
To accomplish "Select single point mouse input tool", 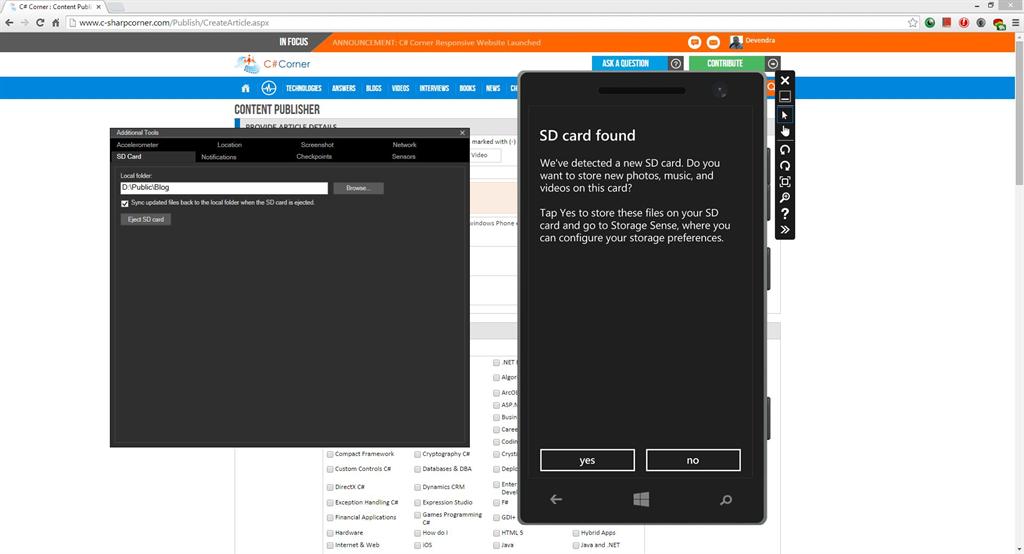I will pos(785,115).
